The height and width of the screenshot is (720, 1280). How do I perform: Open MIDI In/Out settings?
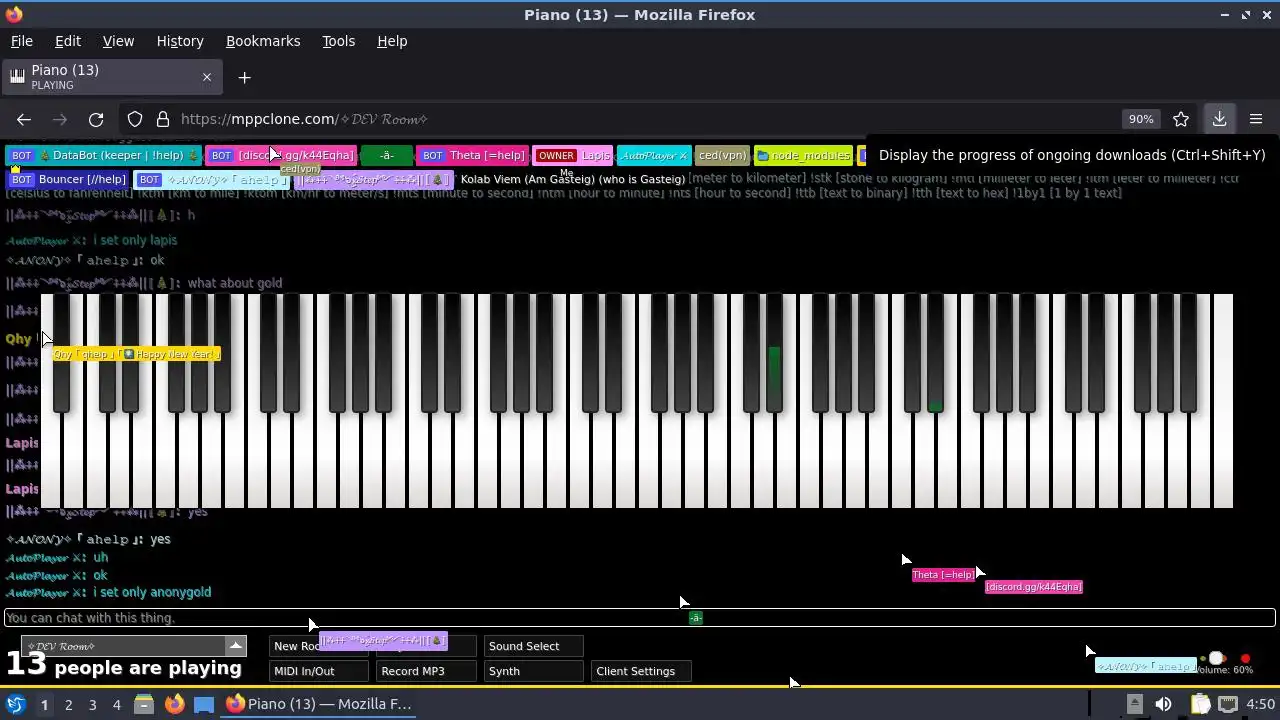tap(319, 671)
